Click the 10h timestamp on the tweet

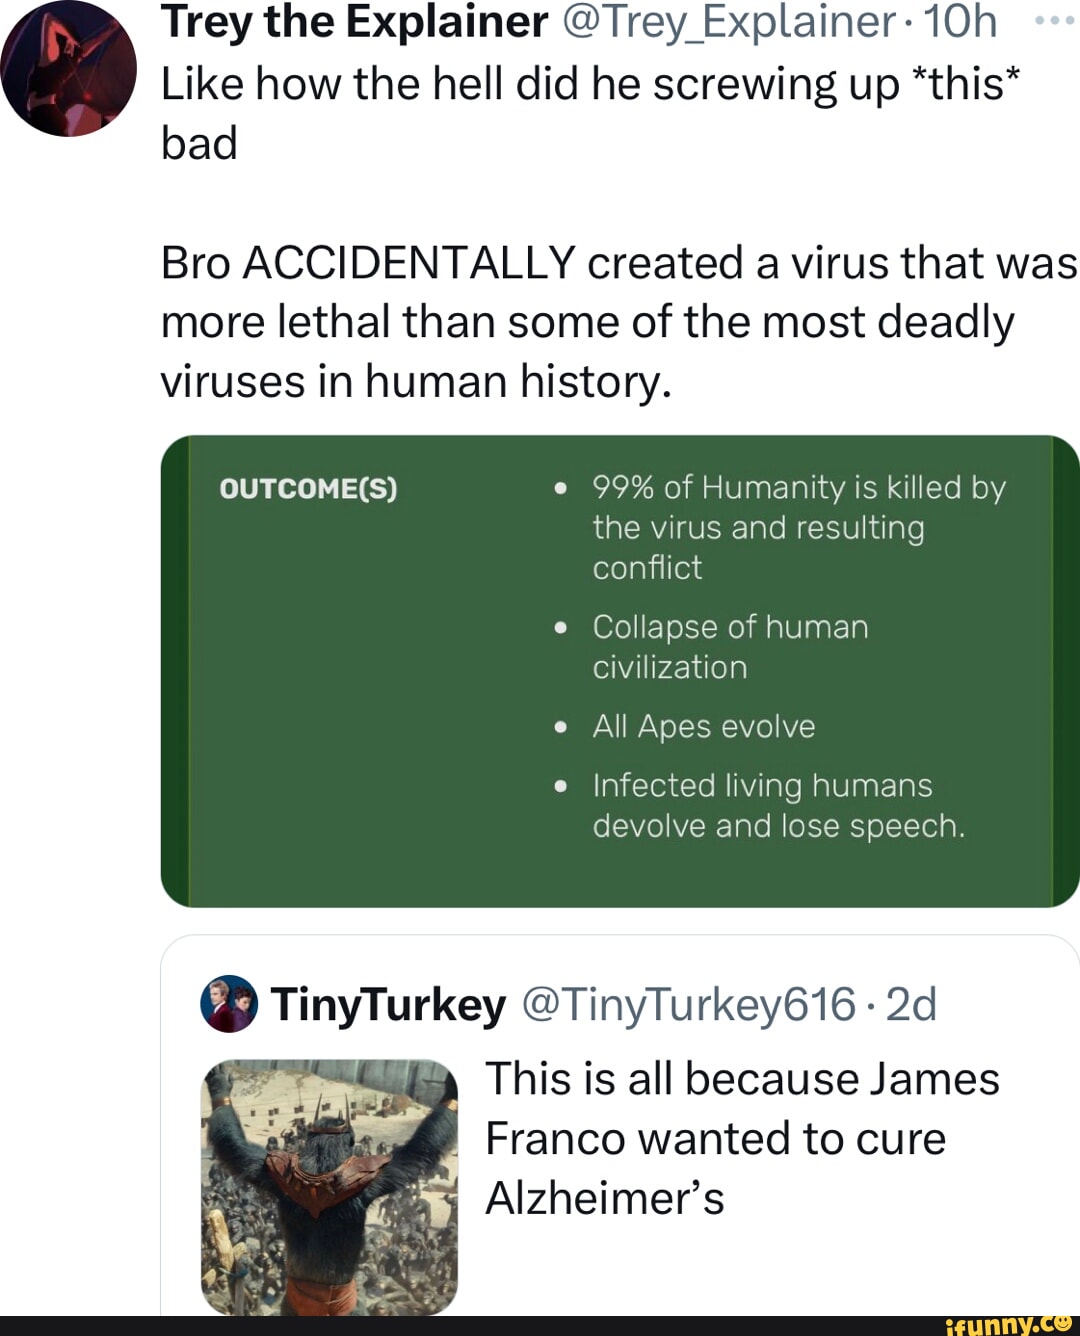(x=961, y=22)
